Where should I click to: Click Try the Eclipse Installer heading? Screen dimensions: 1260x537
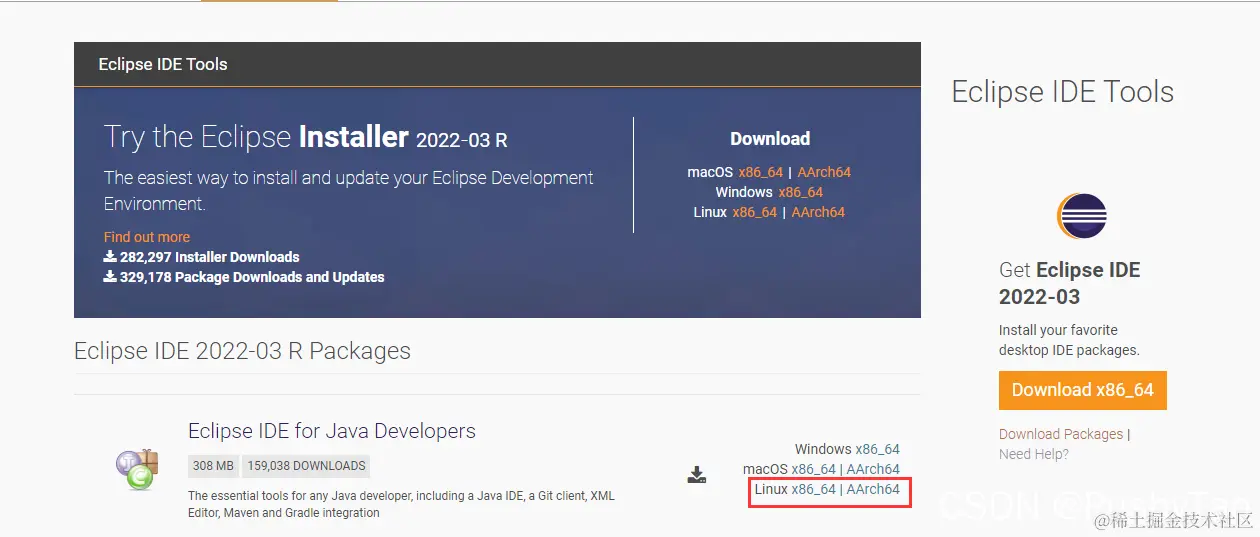(x=306, y=137)
